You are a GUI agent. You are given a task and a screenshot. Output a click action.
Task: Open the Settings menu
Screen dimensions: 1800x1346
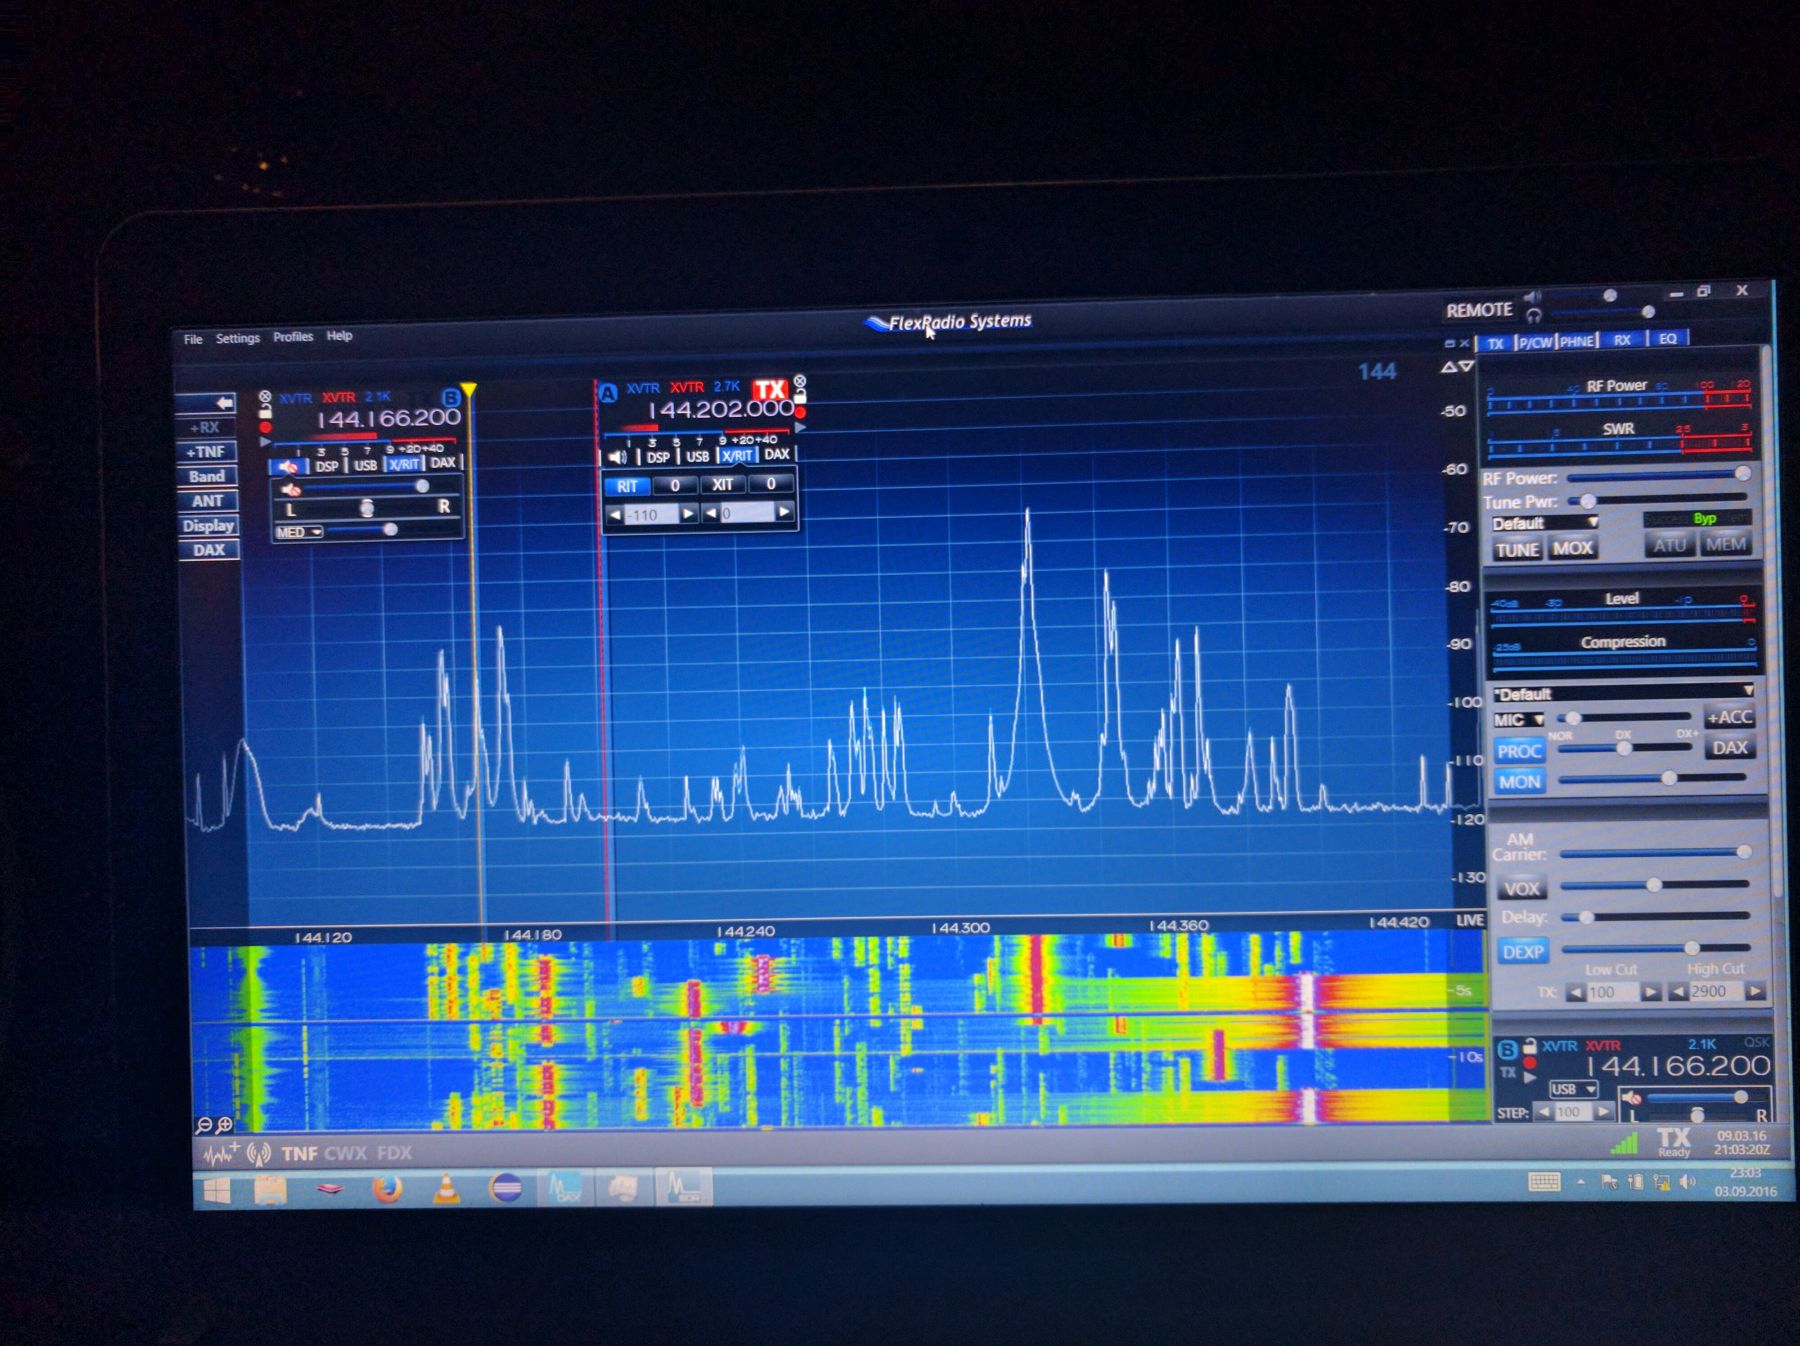pyautogui.click(x=237, y=338)
